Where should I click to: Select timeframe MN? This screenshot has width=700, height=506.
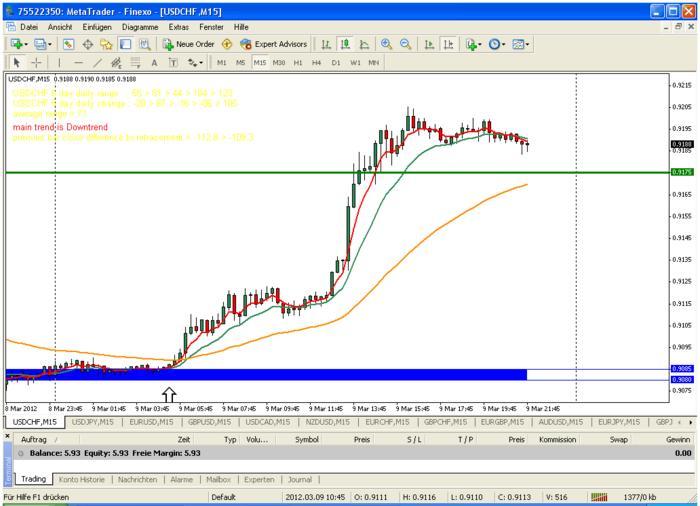[374, 63]
